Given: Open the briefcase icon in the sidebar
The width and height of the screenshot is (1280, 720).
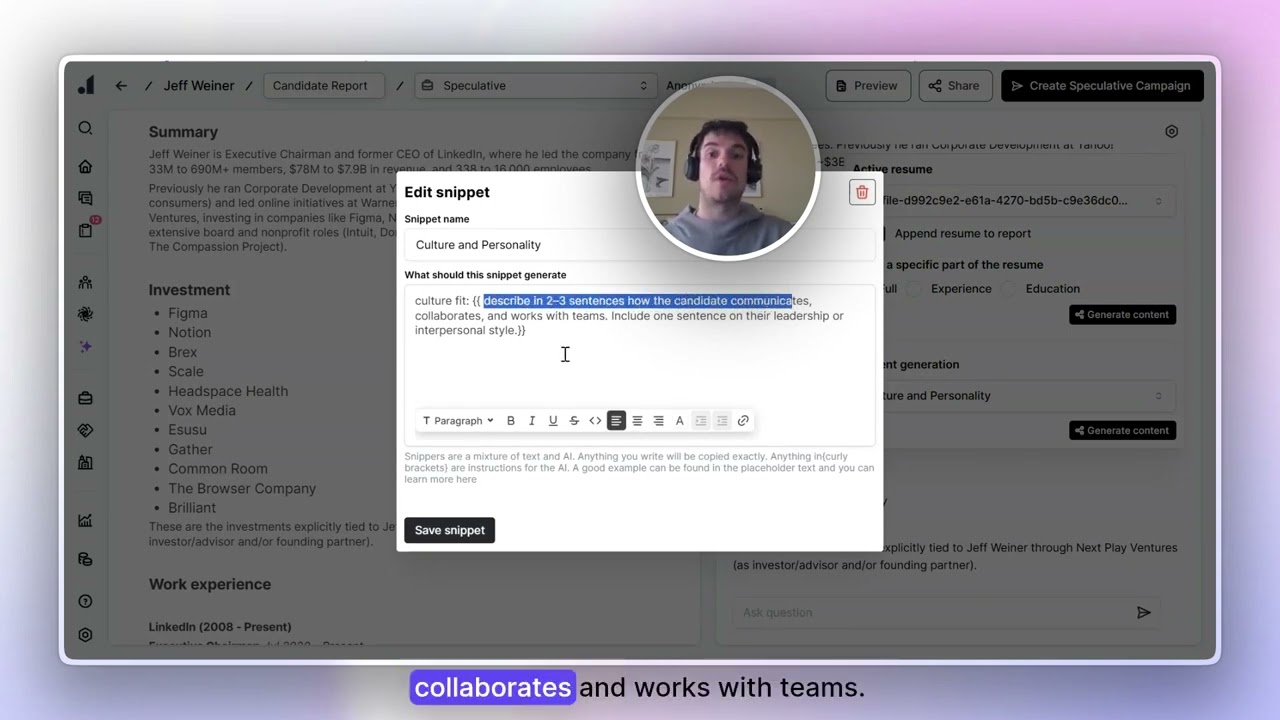Looking at the screenshot, I should (x=85, y=398).
